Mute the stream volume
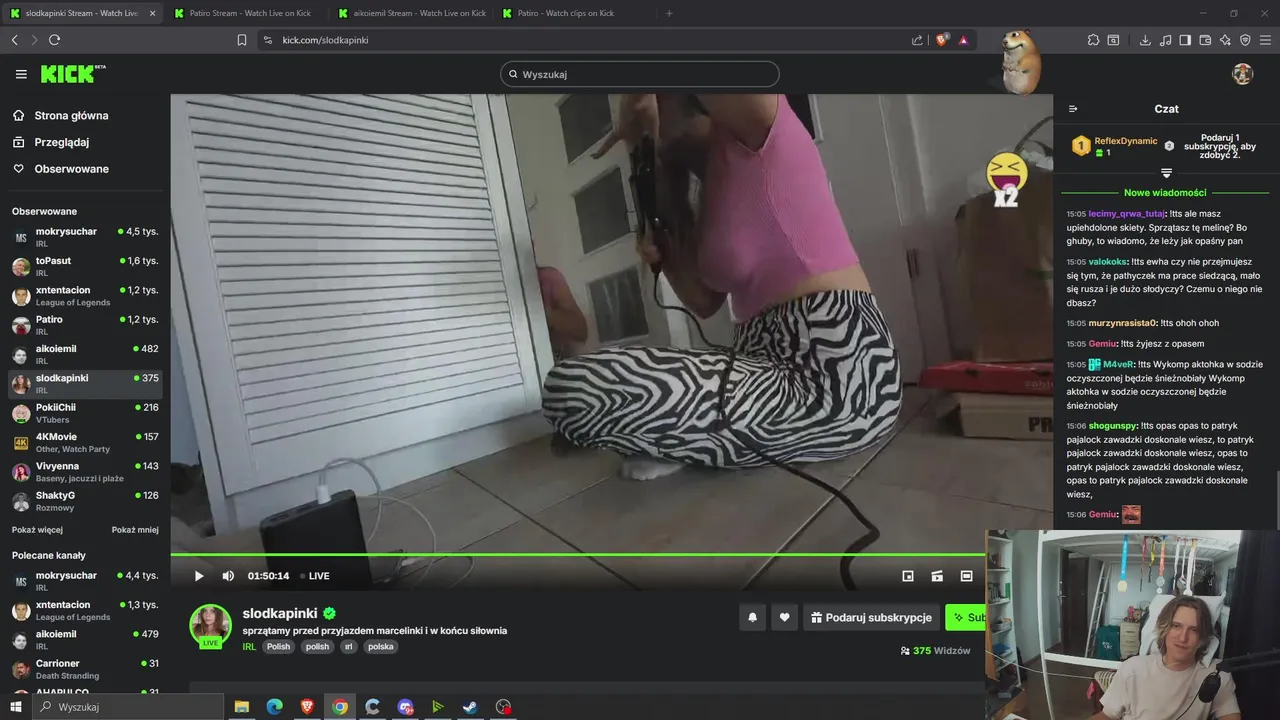1280x720 pixels. pos(228,576)
